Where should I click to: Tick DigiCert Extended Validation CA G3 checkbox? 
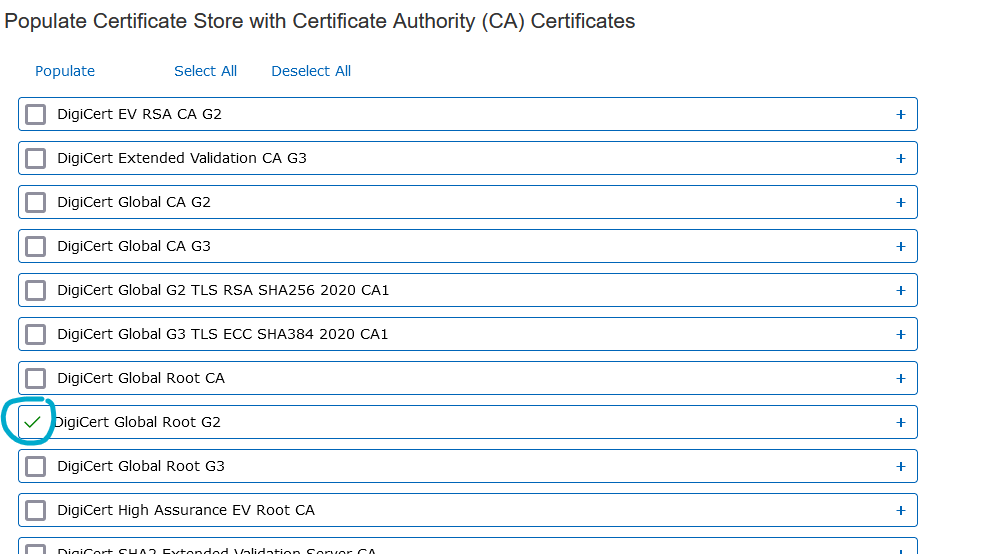(x=36, y=158)
